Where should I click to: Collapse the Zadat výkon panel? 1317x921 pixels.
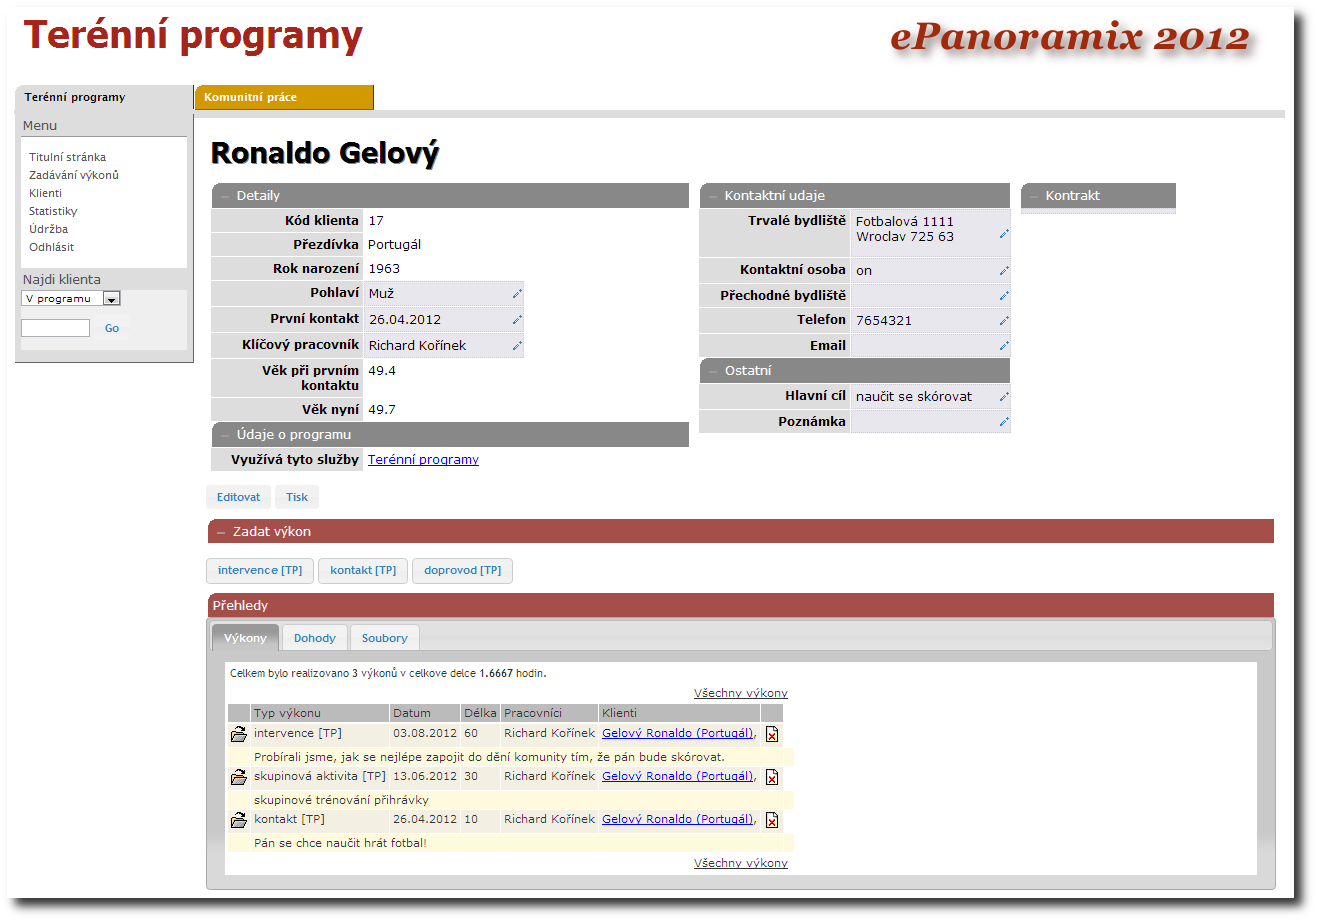point(221,532)
